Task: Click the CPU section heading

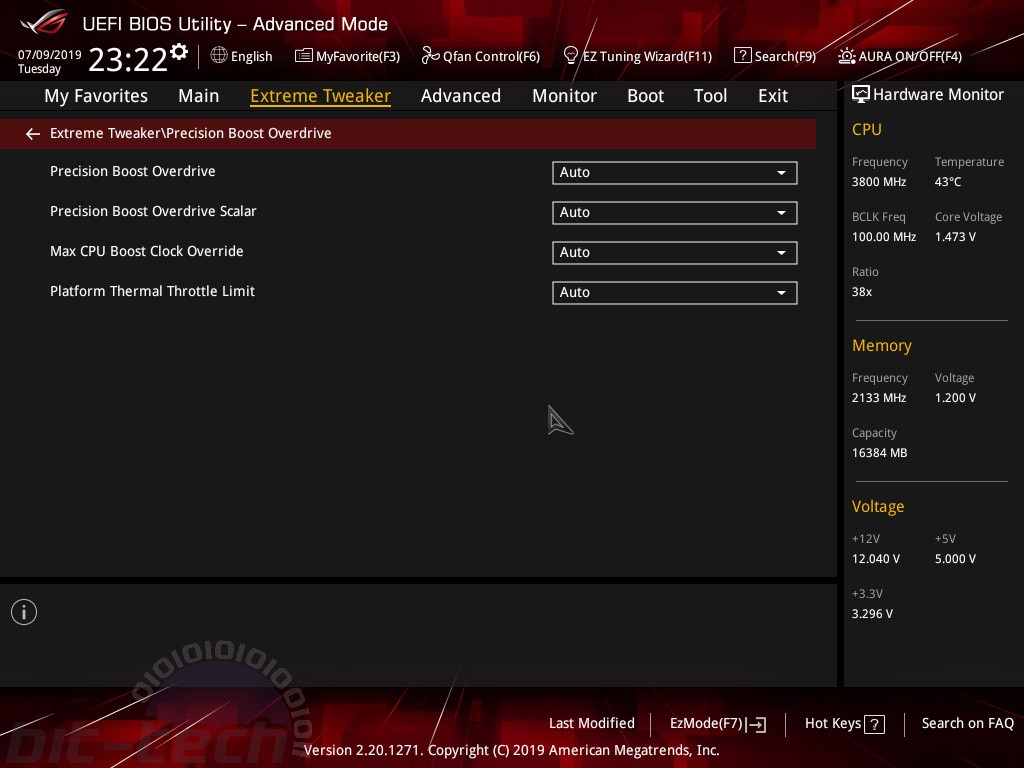Action: pyautogui.click(x=867, y=129)
